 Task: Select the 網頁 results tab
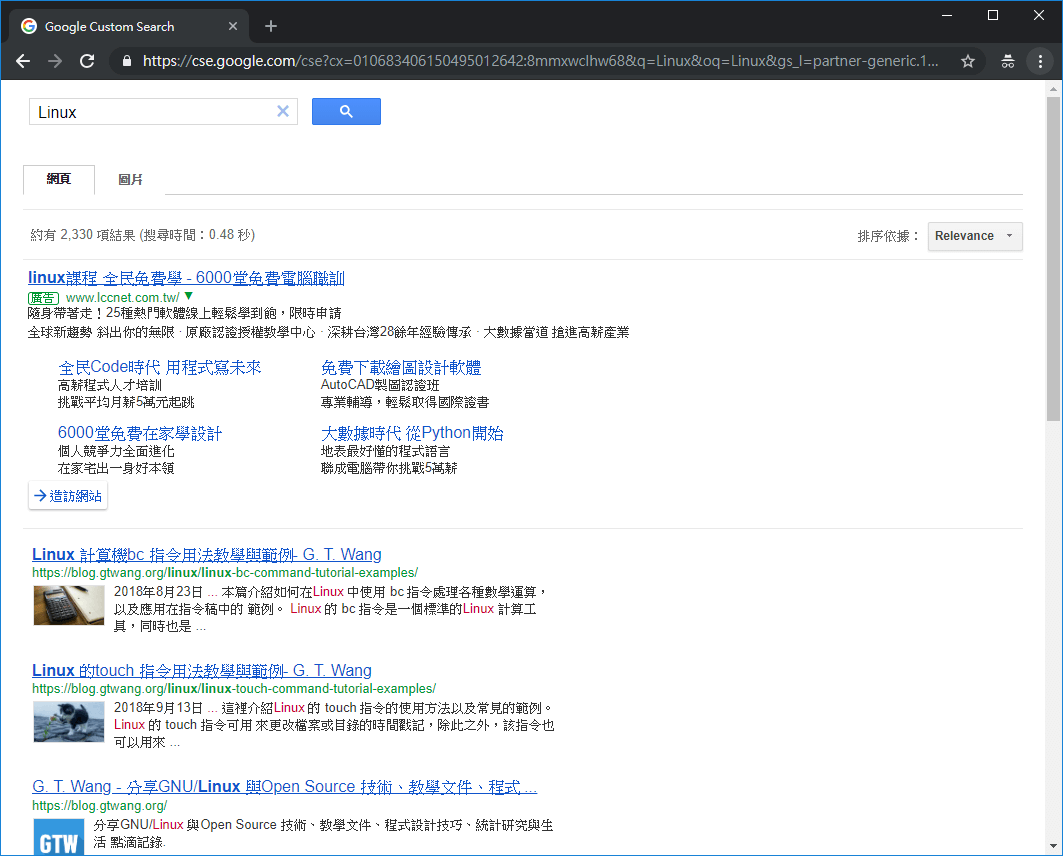(x=58, y=179)
